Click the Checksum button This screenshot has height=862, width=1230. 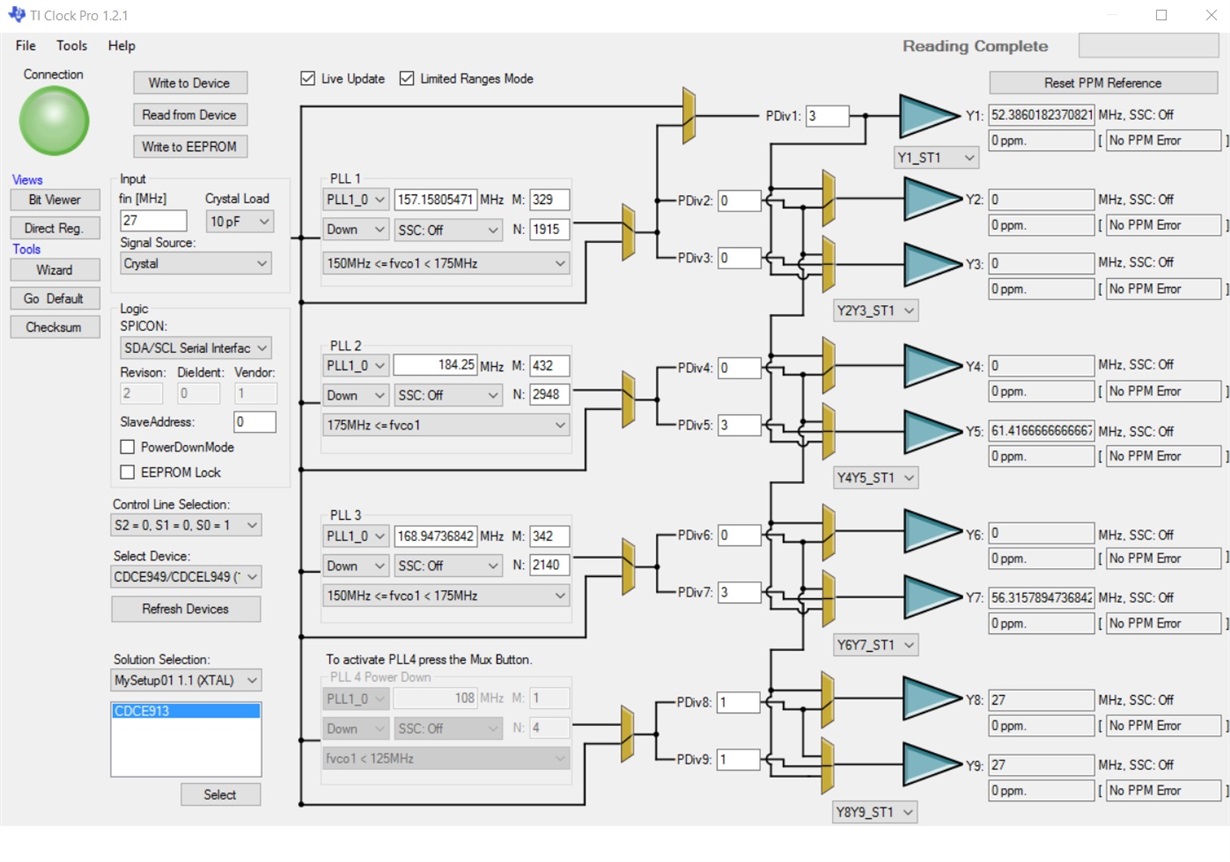pyautogui.click(x=55, y=327)
